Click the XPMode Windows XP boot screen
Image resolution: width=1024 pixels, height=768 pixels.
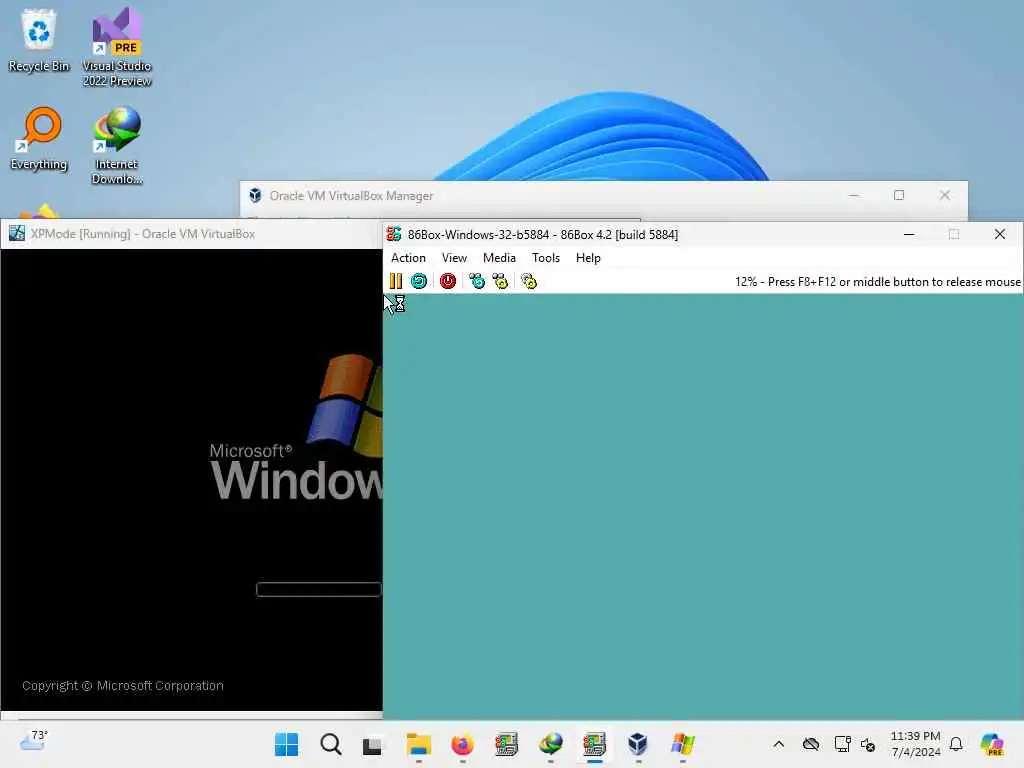(x=191, y=479)
